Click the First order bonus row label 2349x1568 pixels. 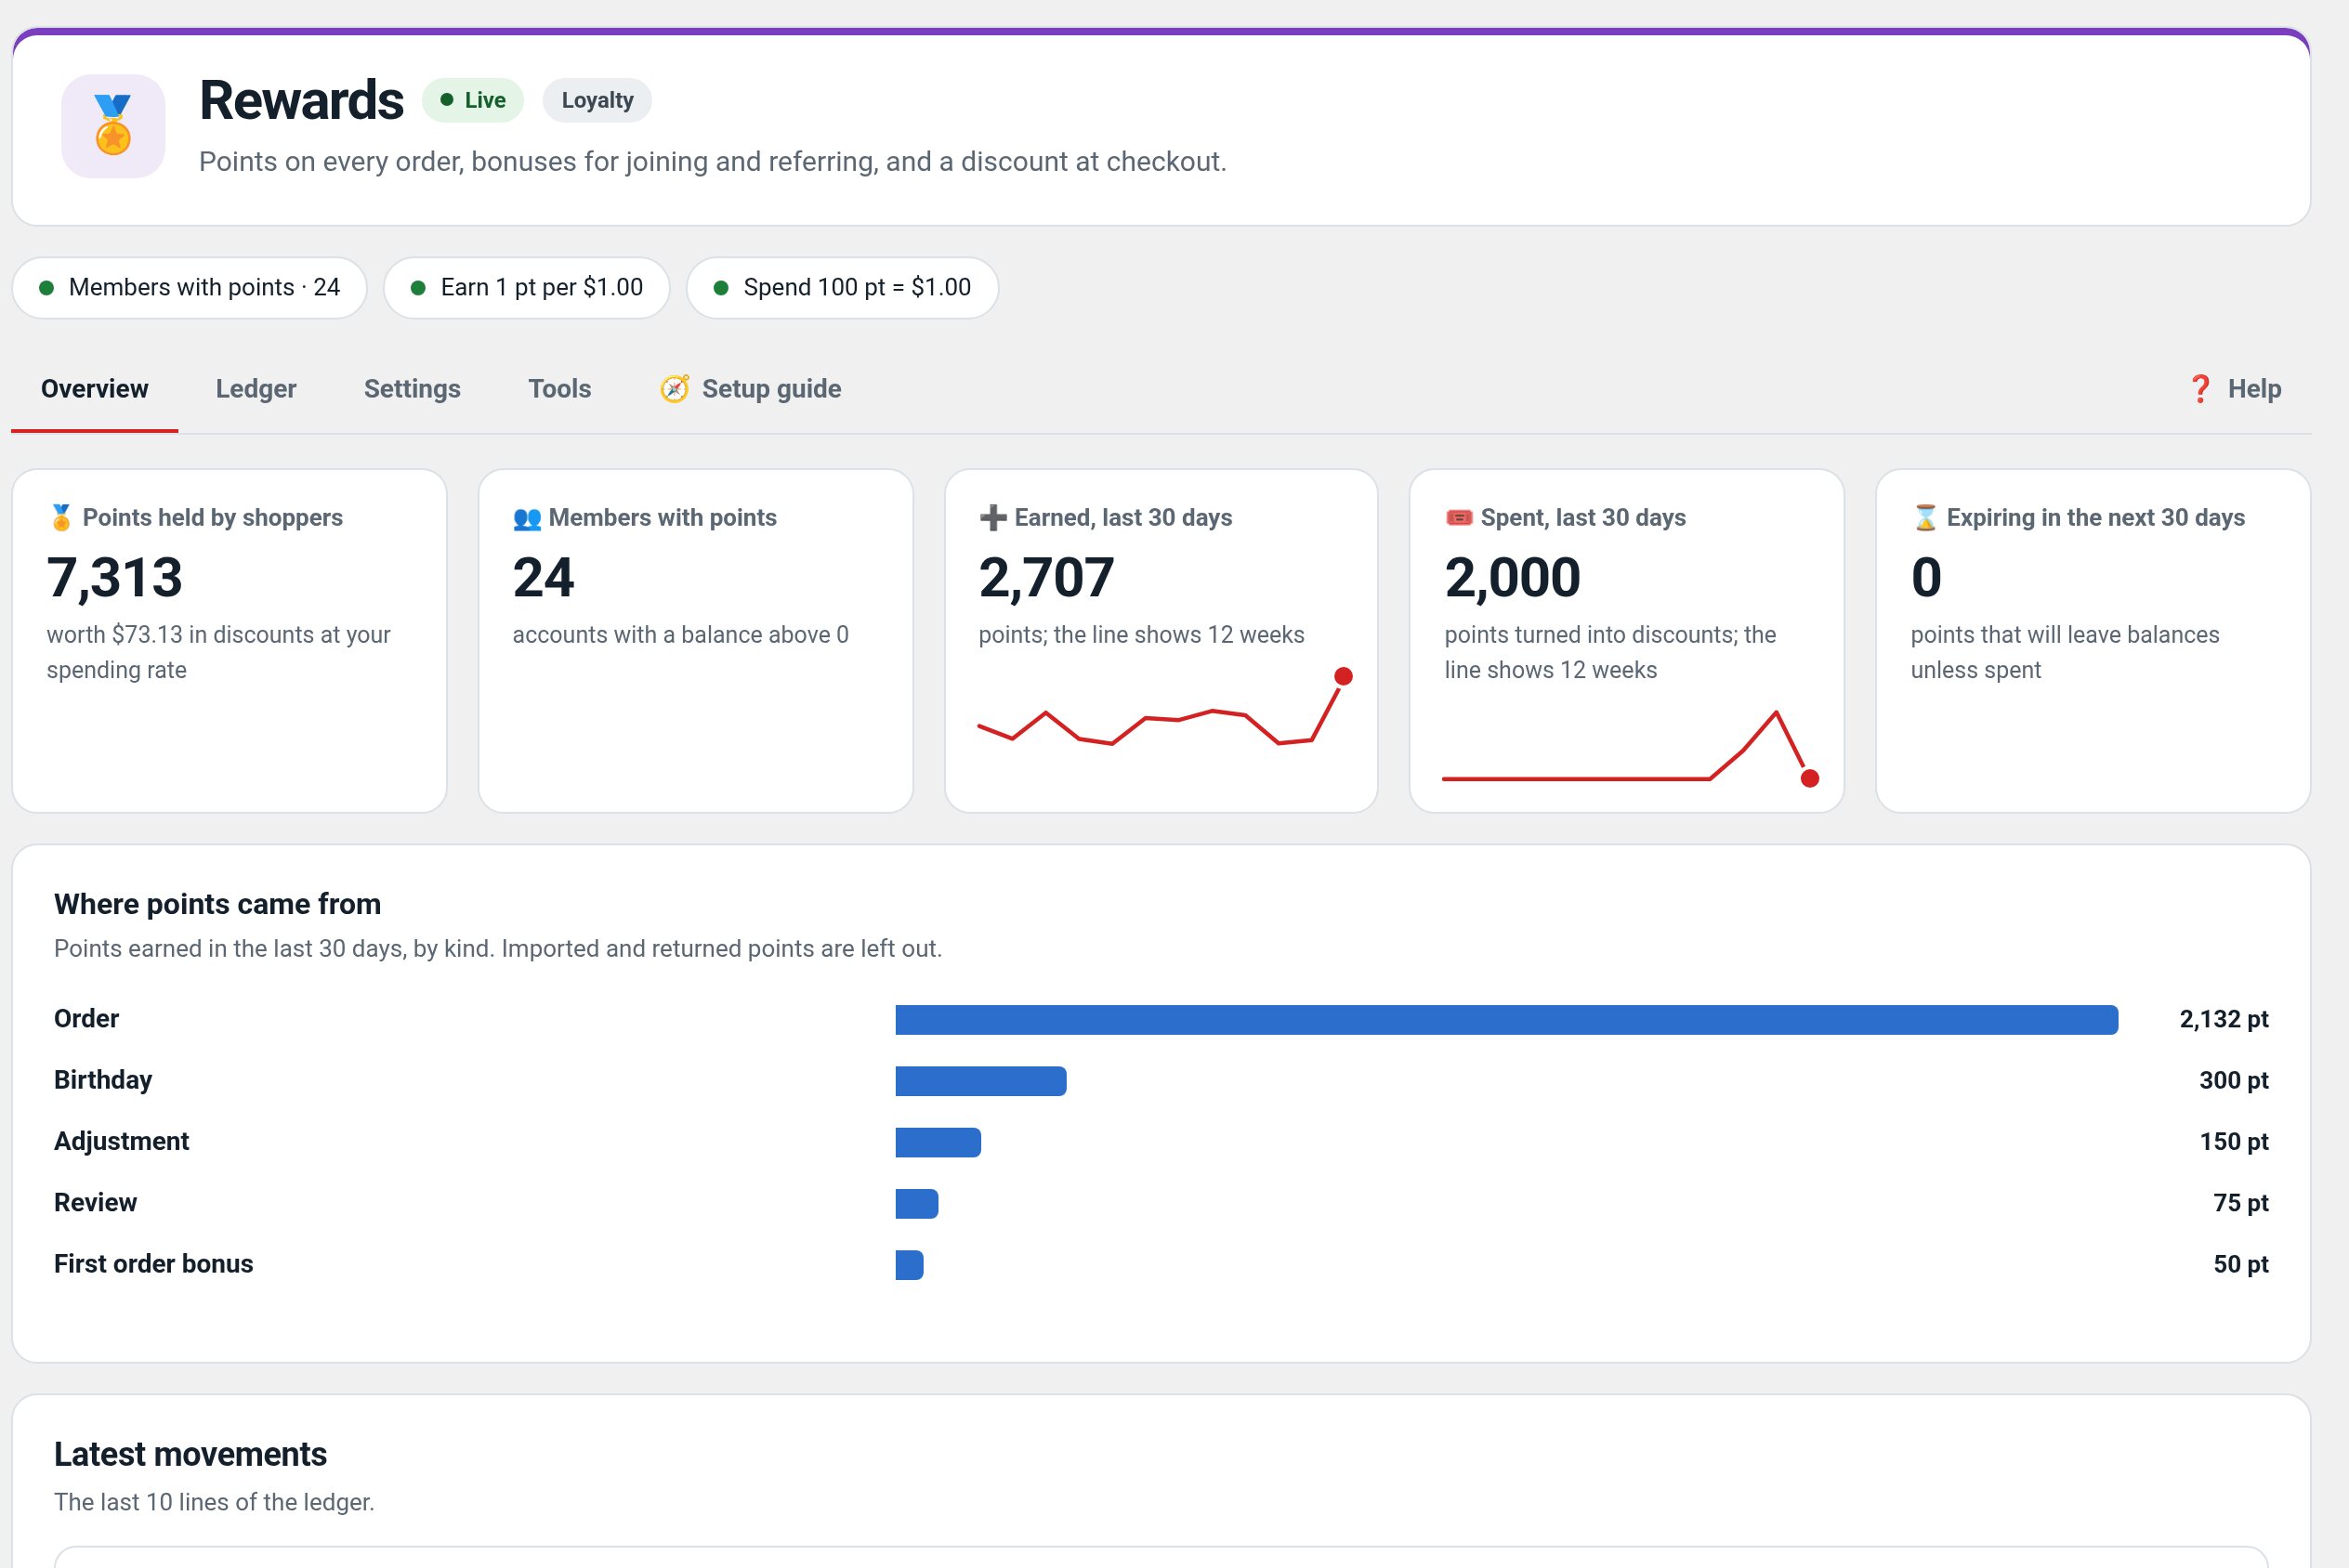pos(154,1264)
